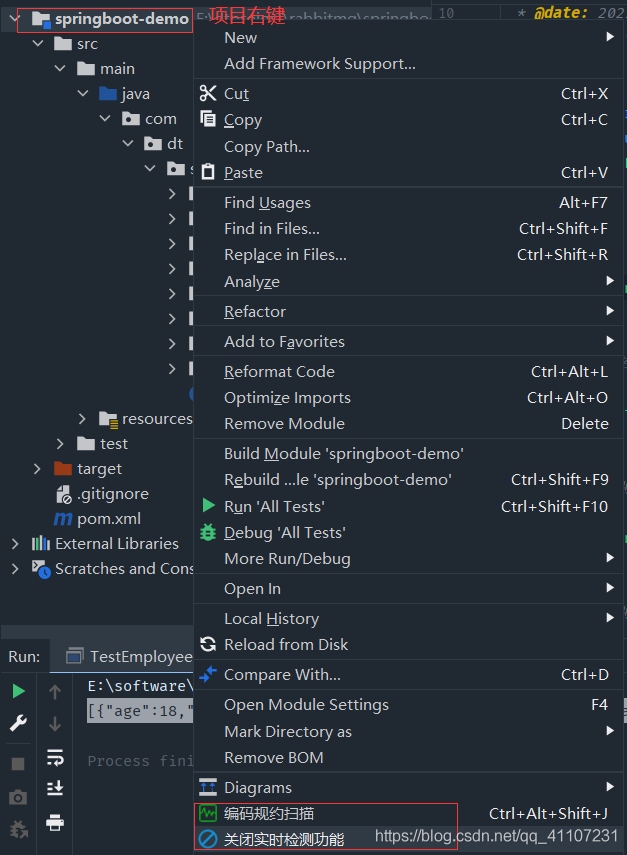Disable real-time detection via 关闭实时检测功能
This screenshot has width=627, height=855.
pyautogui.click(x=283, y=839)
